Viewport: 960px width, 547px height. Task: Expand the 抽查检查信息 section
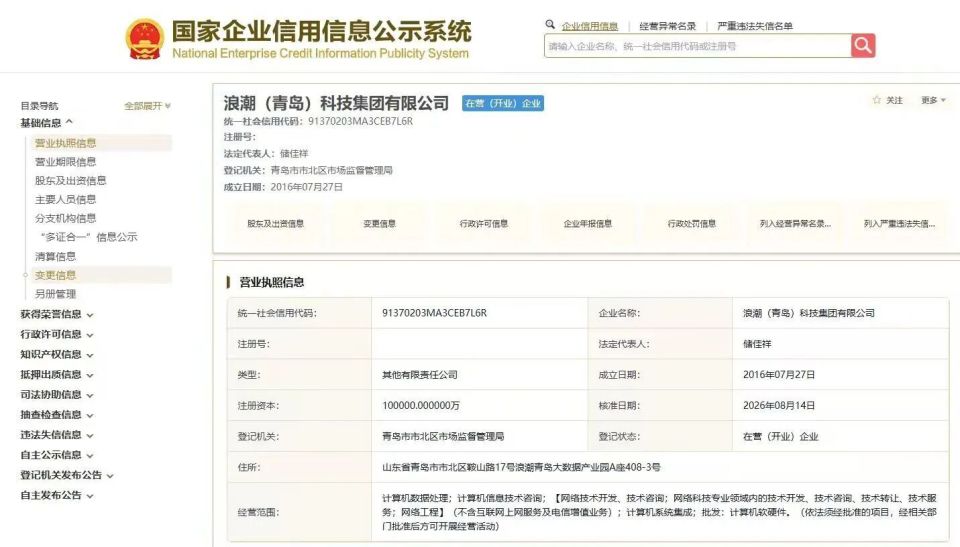(x=56, y=415)
